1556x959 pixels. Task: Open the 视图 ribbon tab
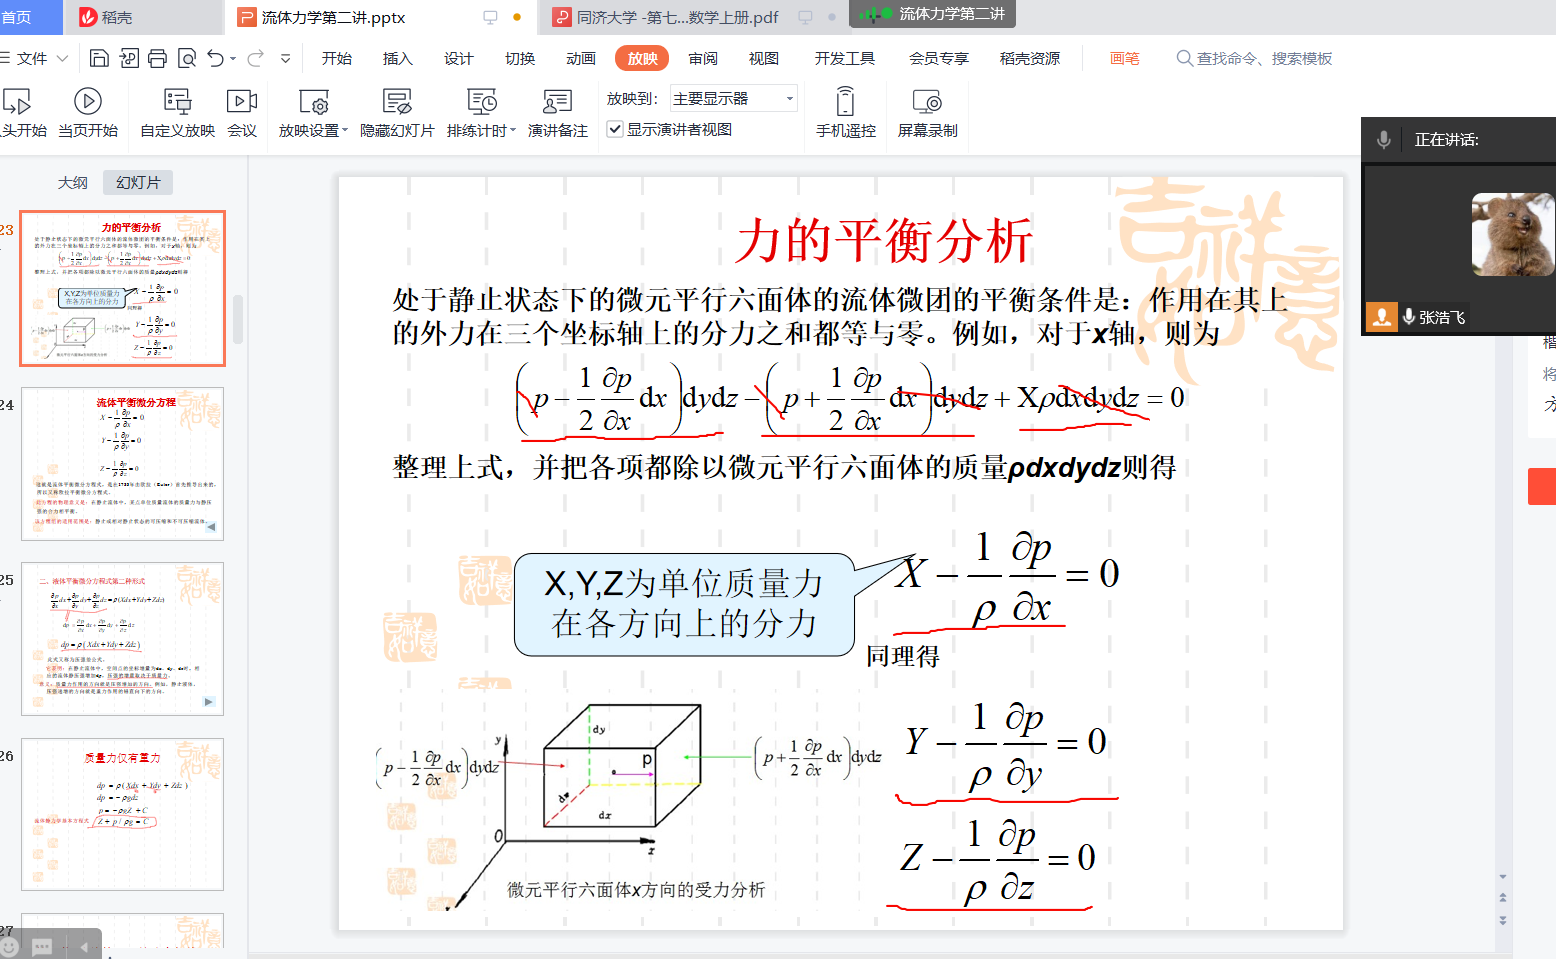pyautogui.click(x=763, y=59)
